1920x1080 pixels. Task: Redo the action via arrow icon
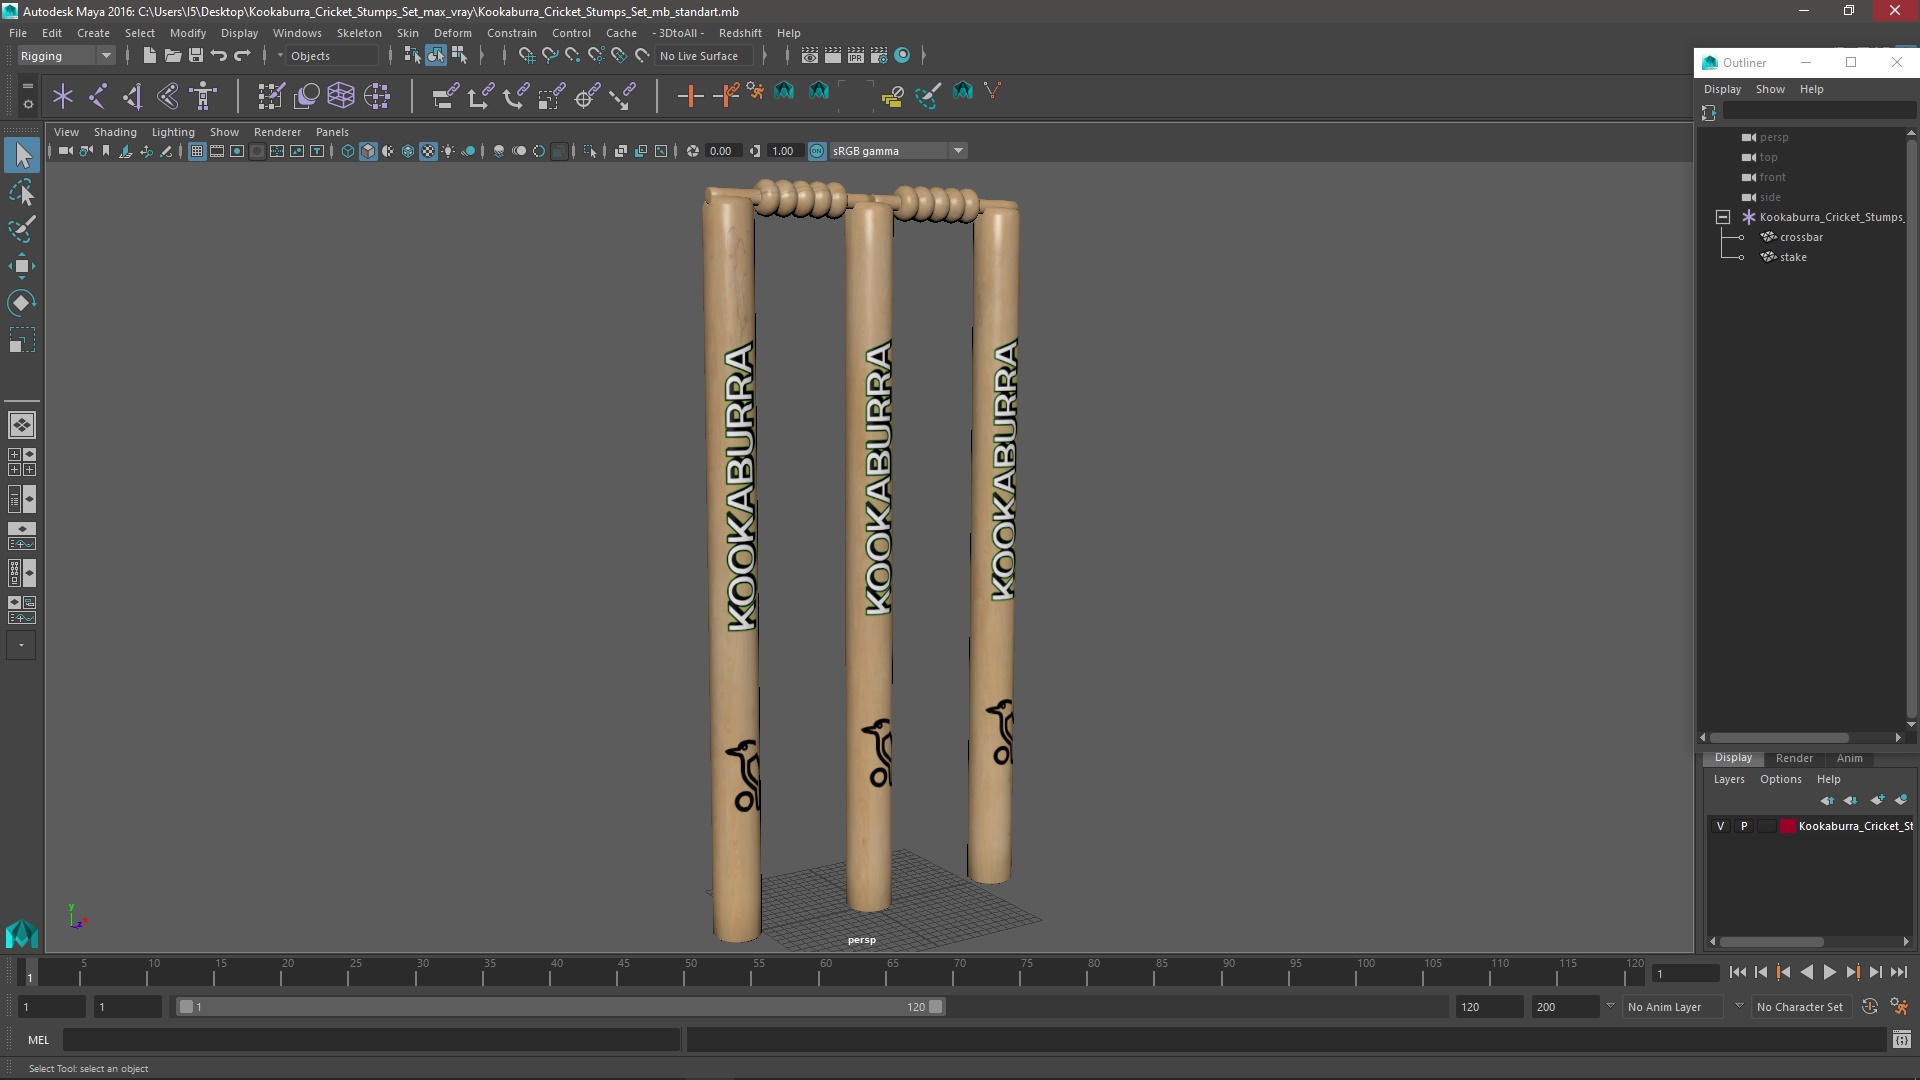(x=242, y=55)
